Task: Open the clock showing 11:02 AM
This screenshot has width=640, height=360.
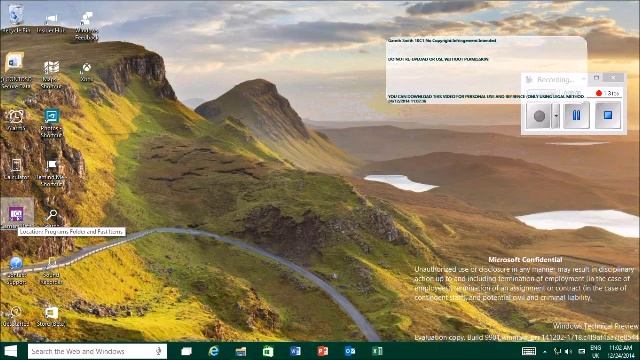Action: click(620, 351)
